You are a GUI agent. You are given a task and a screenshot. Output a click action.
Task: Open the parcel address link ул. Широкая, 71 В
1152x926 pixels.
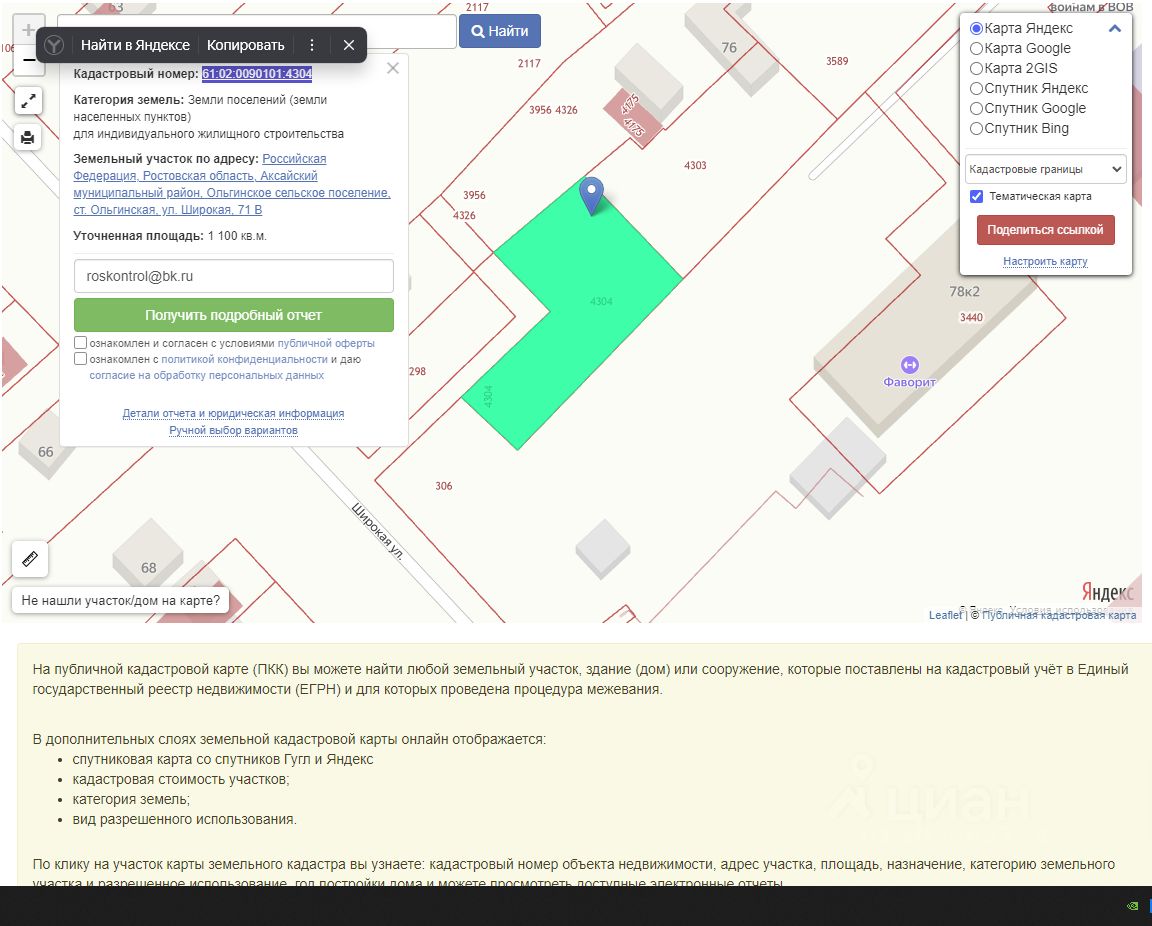[231, 184]
